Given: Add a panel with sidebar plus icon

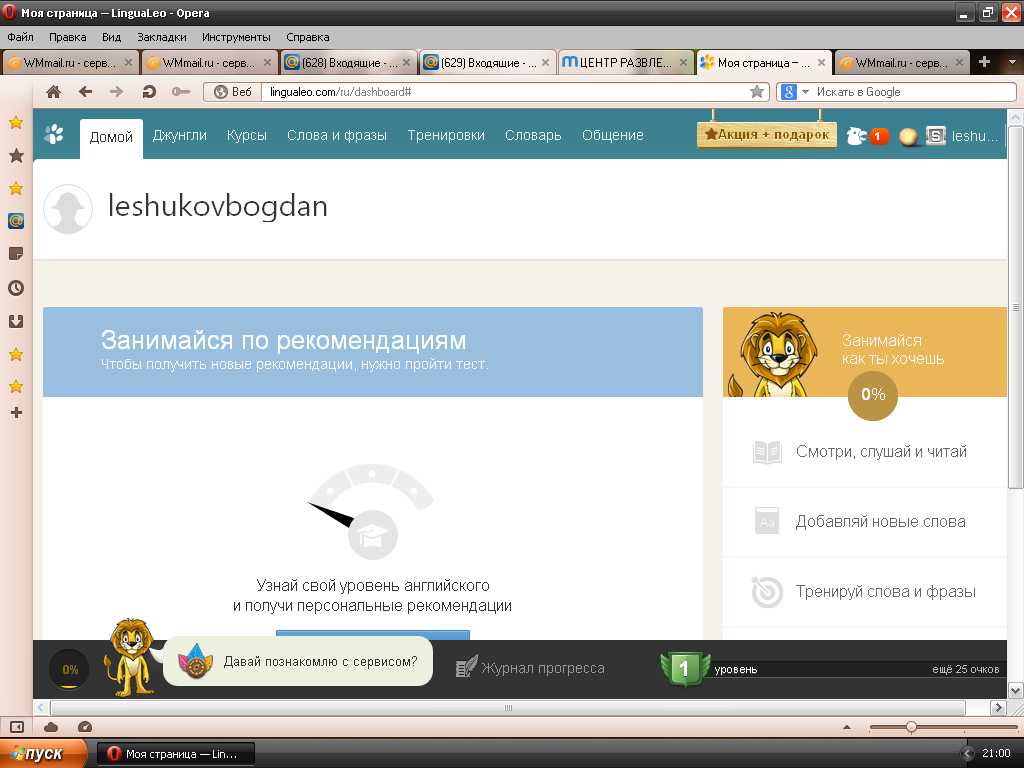Looking at the screenshot, I should pyautogui.click(x=16, y=413).
